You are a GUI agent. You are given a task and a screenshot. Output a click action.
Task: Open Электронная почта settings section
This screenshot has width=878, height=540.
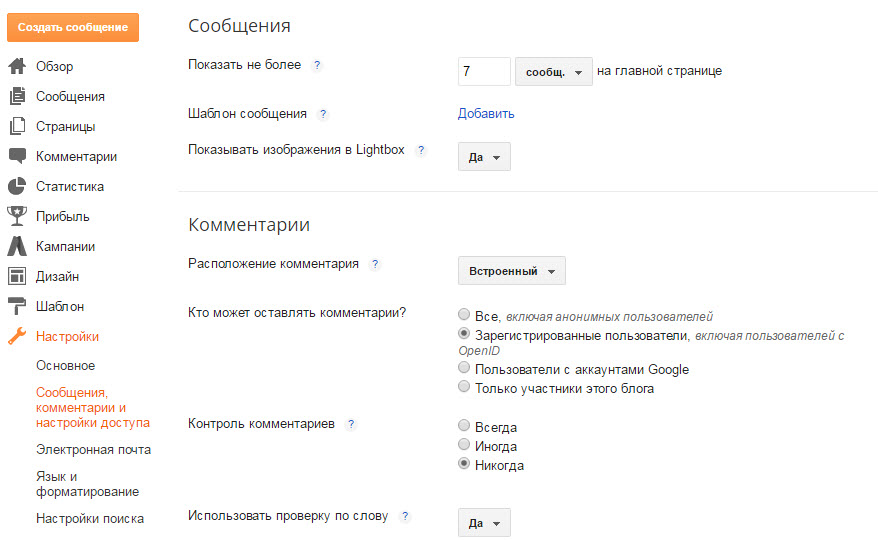93,450
